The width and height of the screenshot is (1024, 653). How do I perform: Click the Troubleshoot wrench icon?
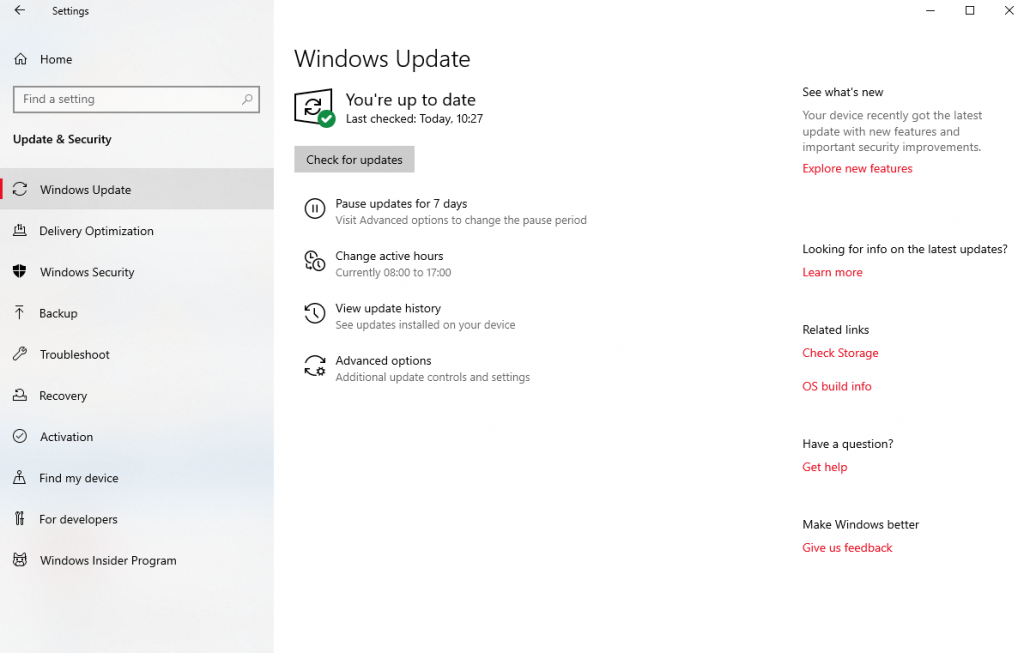[20, 354]
